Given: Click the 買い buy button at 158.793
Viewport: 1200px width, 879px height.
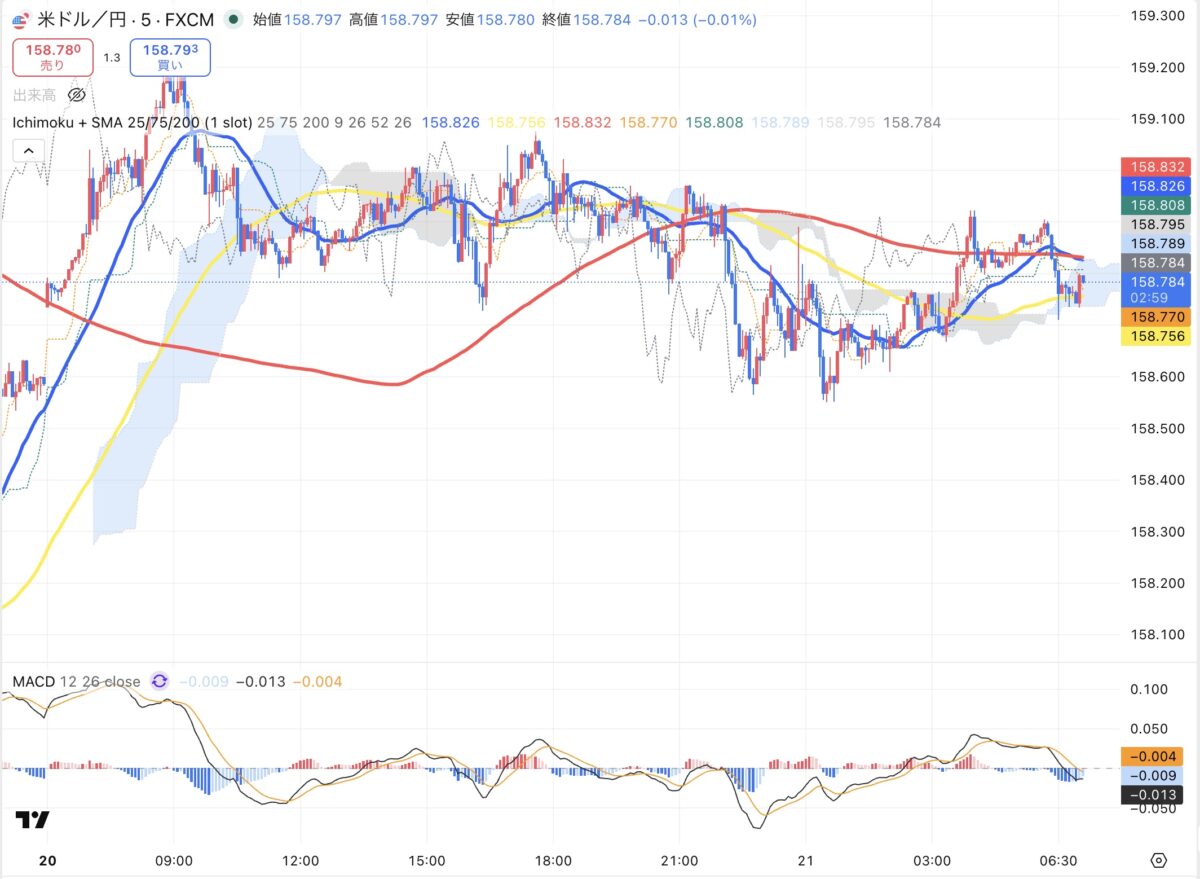Looking at the screenshot, I should [169, 57].
